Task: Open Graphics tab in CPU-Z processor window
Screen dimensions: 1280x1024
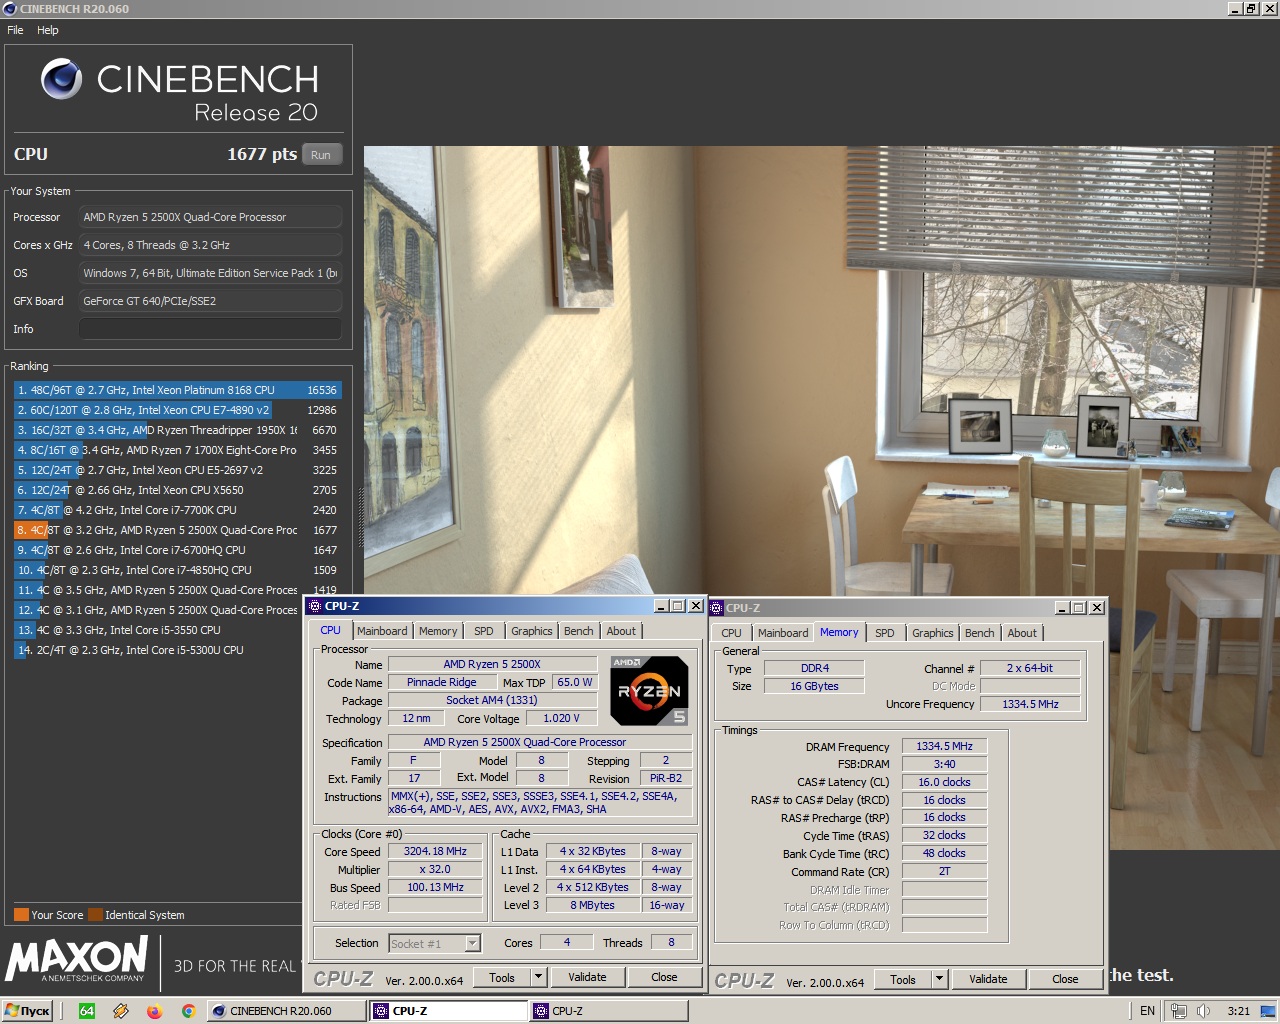Action: pyautogui.click(x=532, y=631)
